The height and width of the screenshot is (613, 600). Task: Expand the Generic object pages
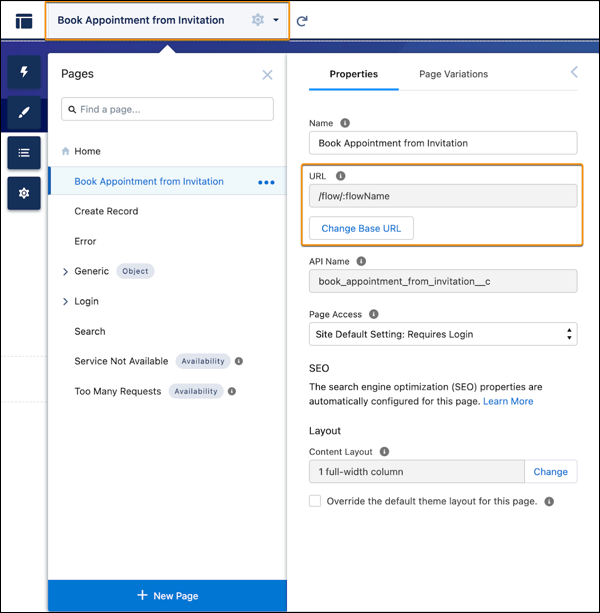(65, 271)
